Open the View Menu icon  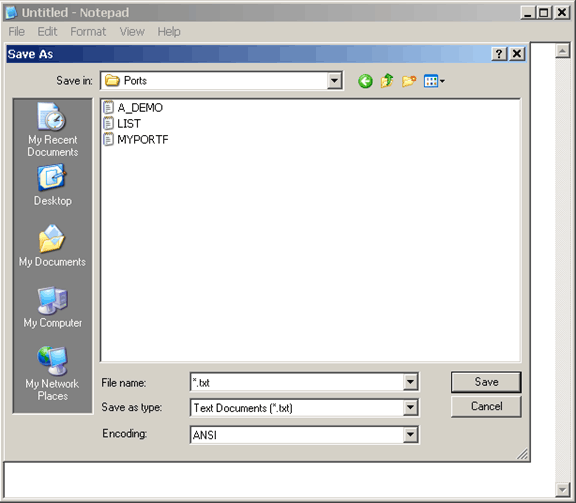point(434,81)
